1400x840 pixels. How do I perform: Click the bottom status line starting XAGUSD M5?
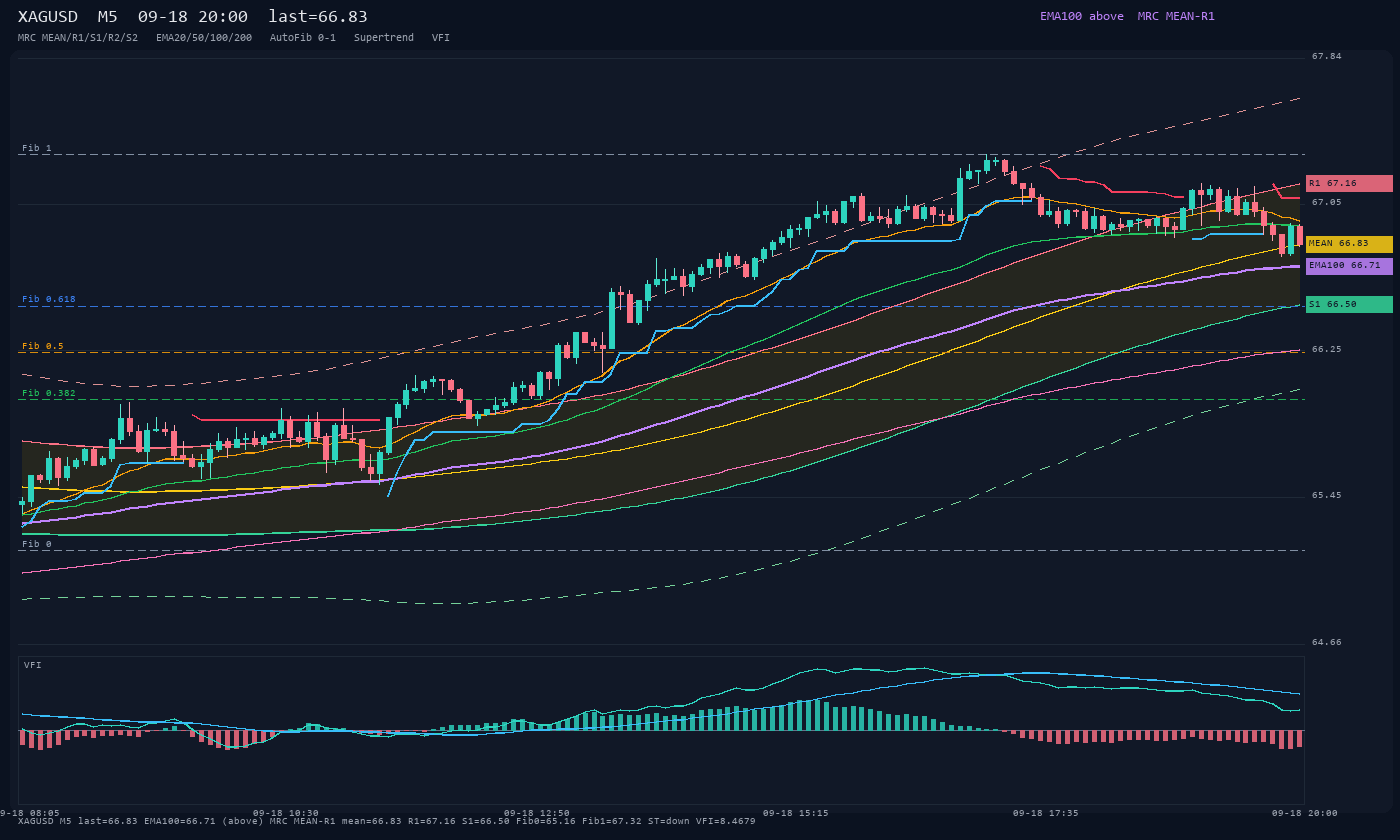click(x=387, y=821)
